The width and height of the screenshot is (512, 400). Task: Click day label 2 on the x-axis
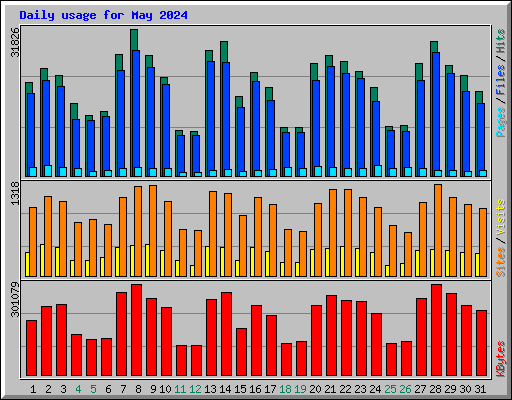coord(48,389)
